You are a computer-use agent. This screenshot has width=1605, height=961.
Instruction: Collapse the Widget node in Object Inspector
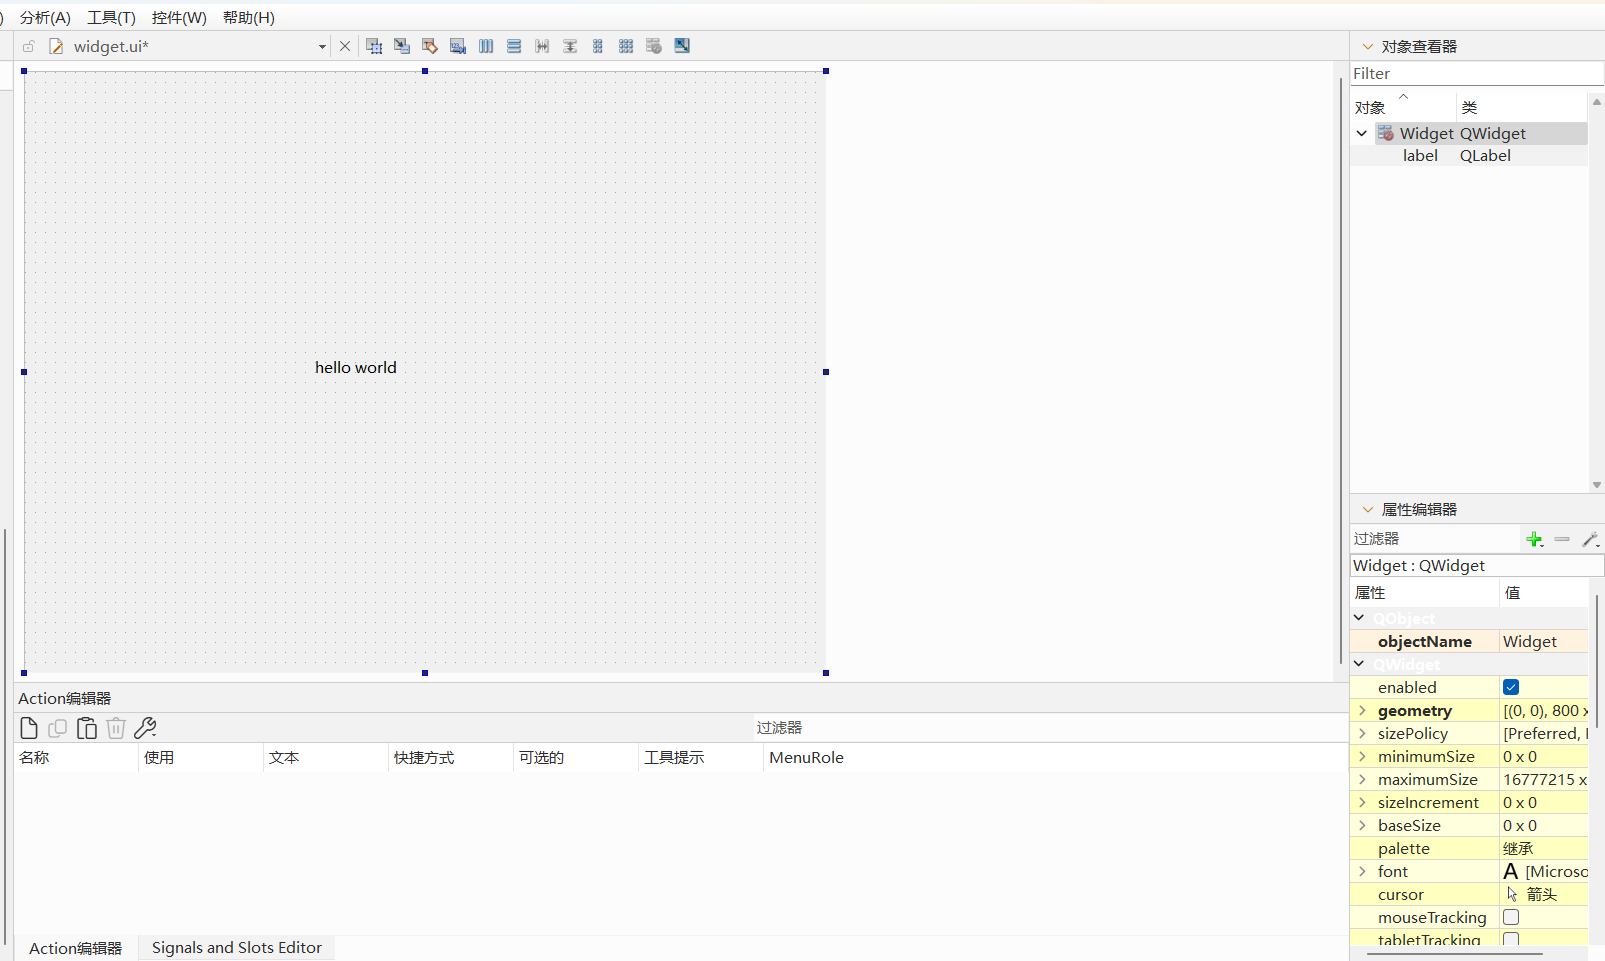click(1362, 133)
